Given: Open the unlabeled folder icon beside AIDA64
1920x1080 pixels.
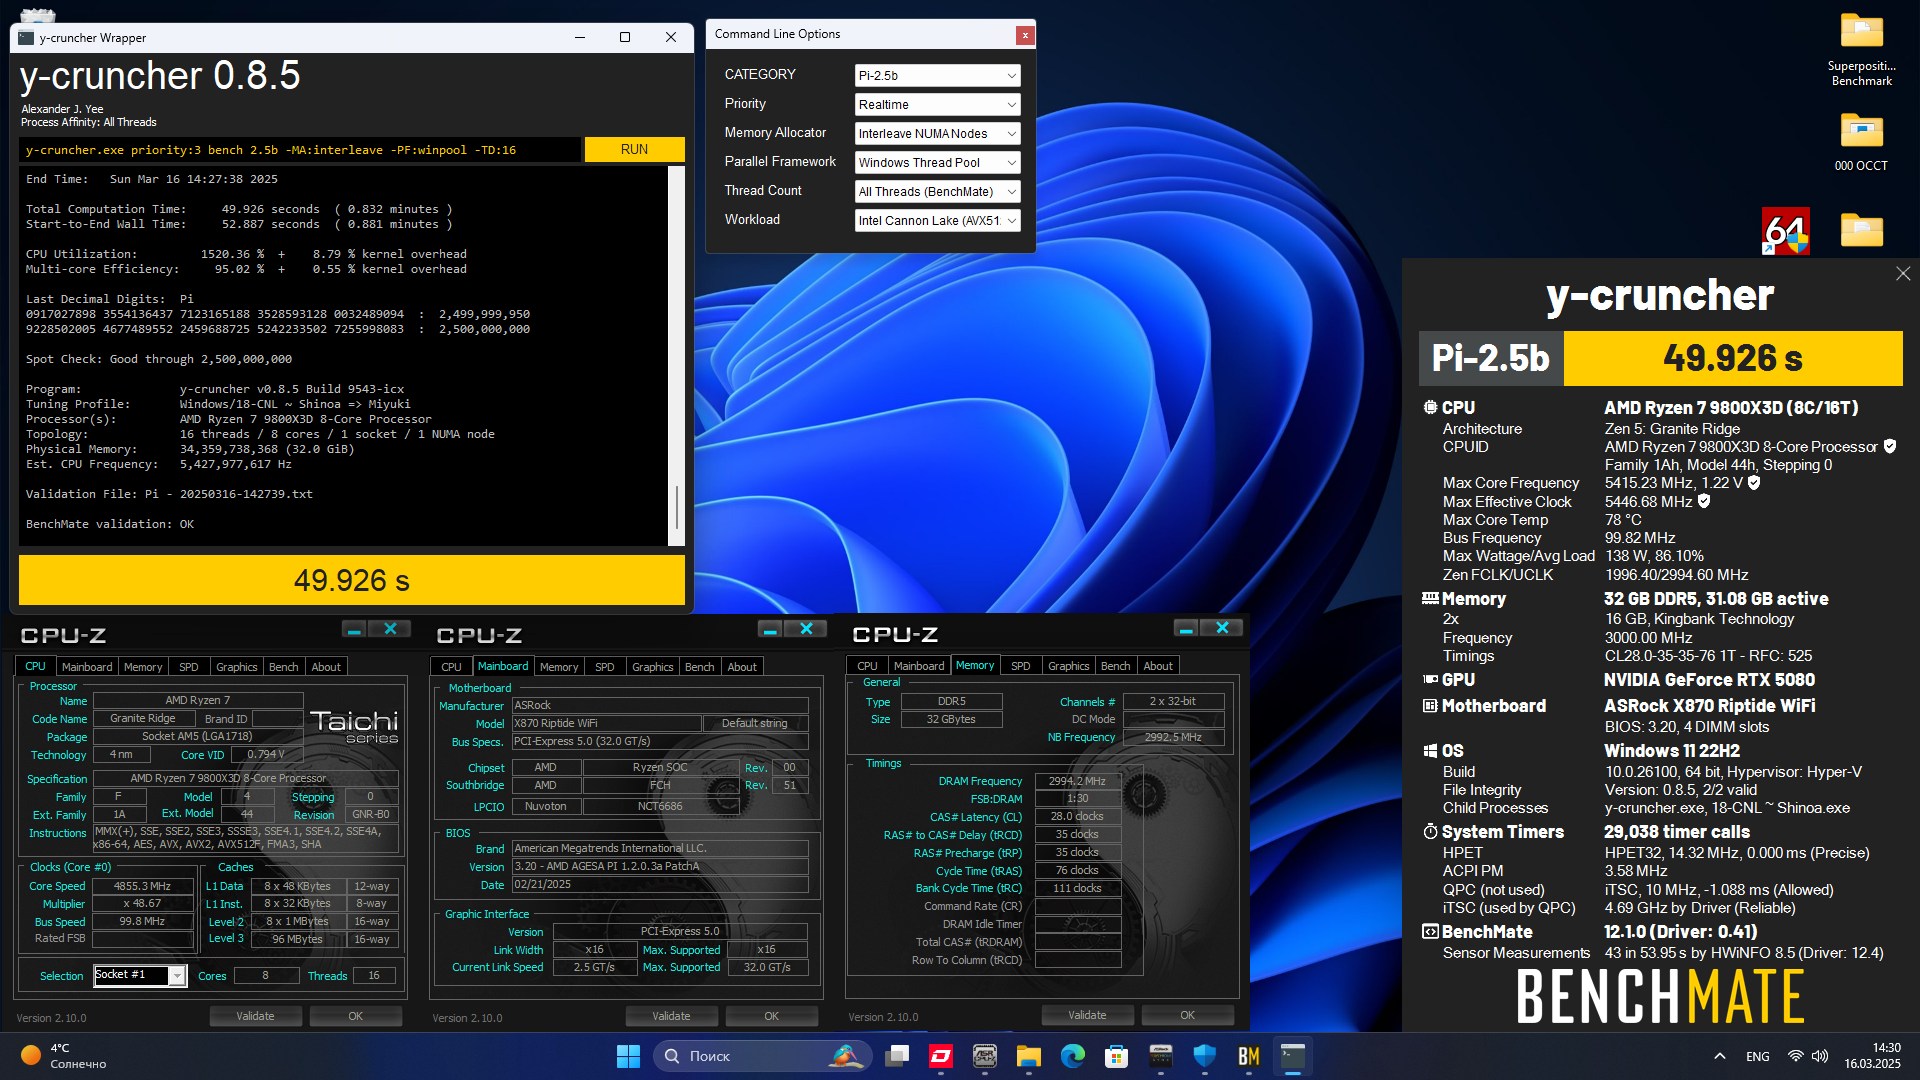Looking at the screenshot, I should (x=1861, y=231).
